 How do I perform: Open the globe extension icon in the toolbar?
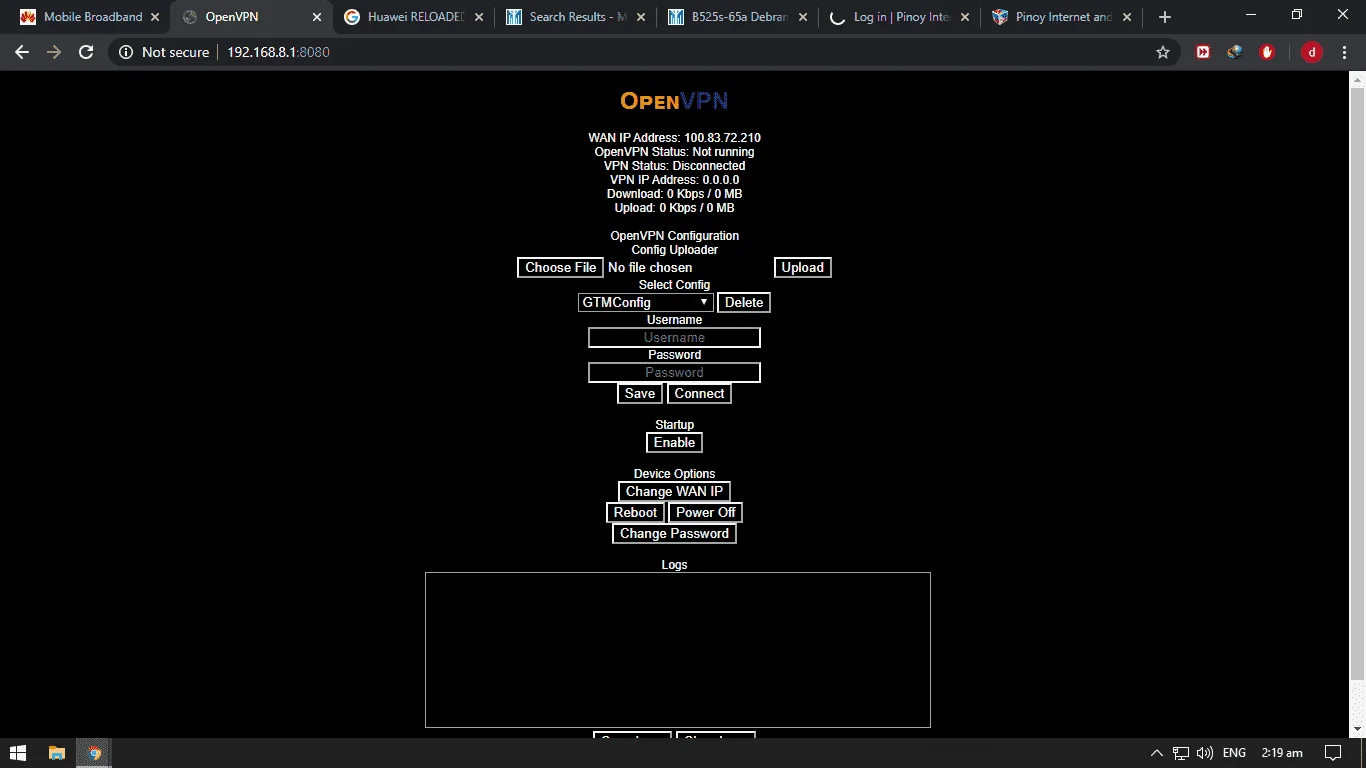point(1235,52)
